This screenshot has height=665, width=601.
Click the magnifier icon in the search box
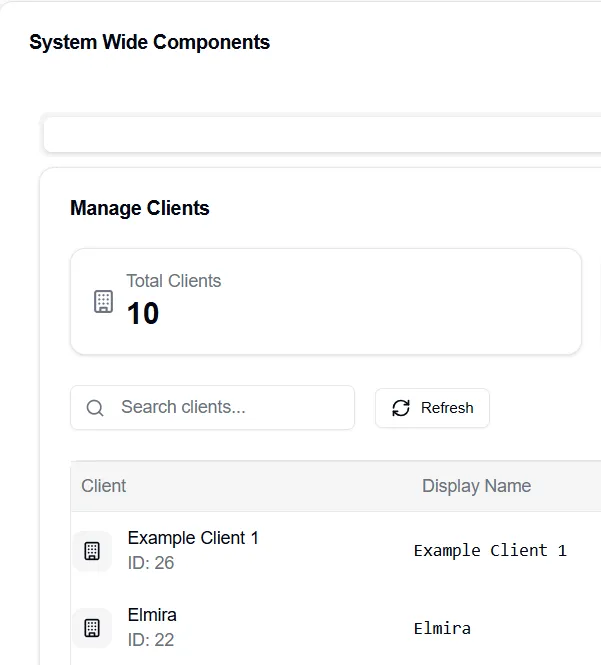coord(95,408)
